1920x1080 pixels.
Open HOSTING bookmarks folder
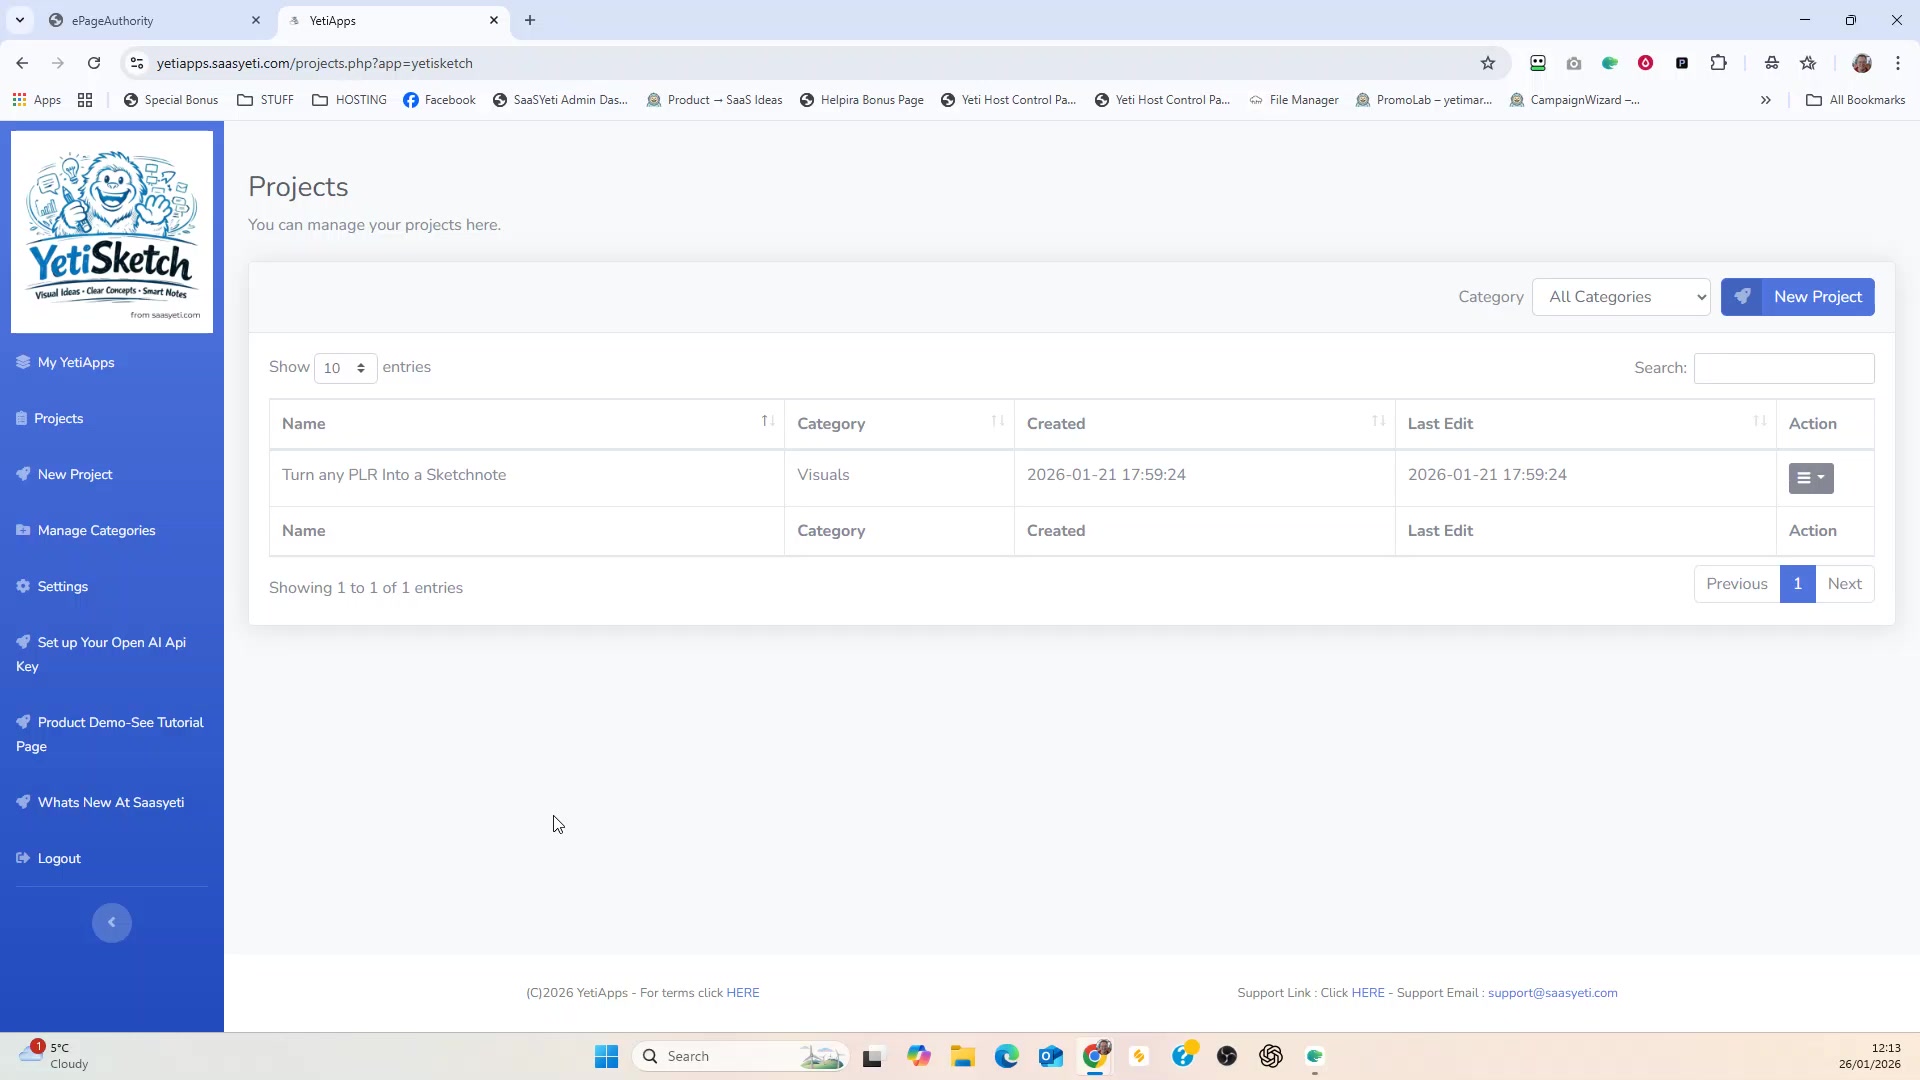click(349, 100)
